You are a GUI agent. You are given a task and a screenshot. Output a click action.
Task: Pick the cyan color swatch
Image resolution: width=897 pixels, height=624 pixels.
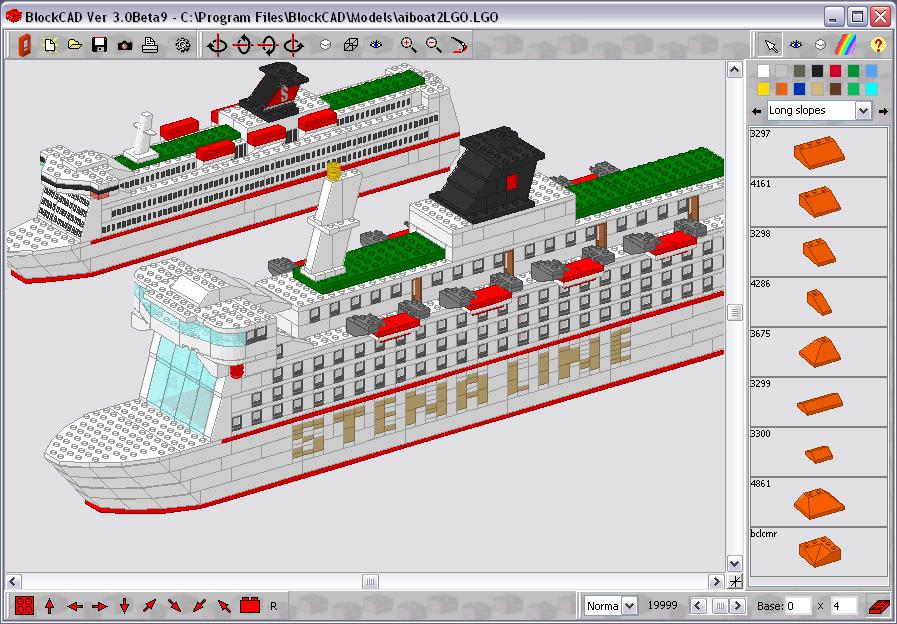pos(871,89)
